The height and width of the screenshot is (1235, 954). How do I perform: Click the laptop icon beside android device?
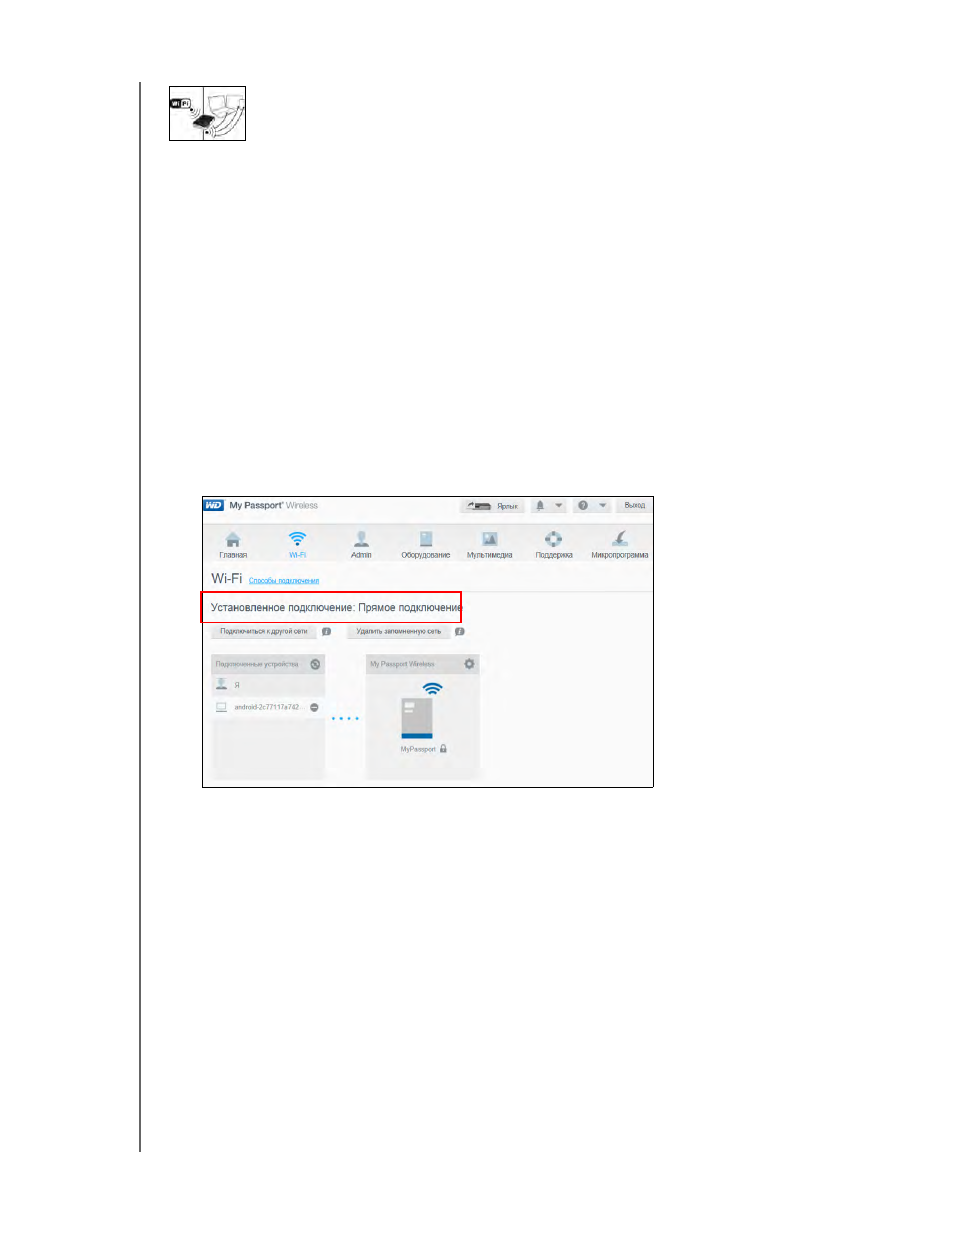click(x=222, y=708)
